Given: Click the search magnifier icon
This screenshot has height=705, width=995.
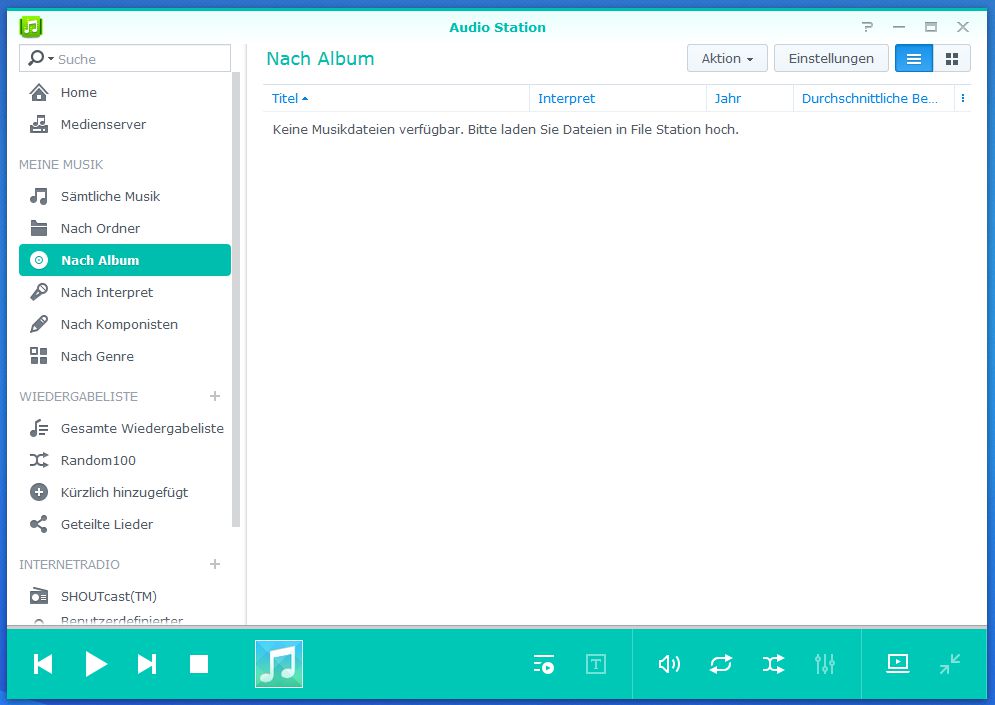Looking at the screenshot, I should pyautogui.click(x=36, y=58).
